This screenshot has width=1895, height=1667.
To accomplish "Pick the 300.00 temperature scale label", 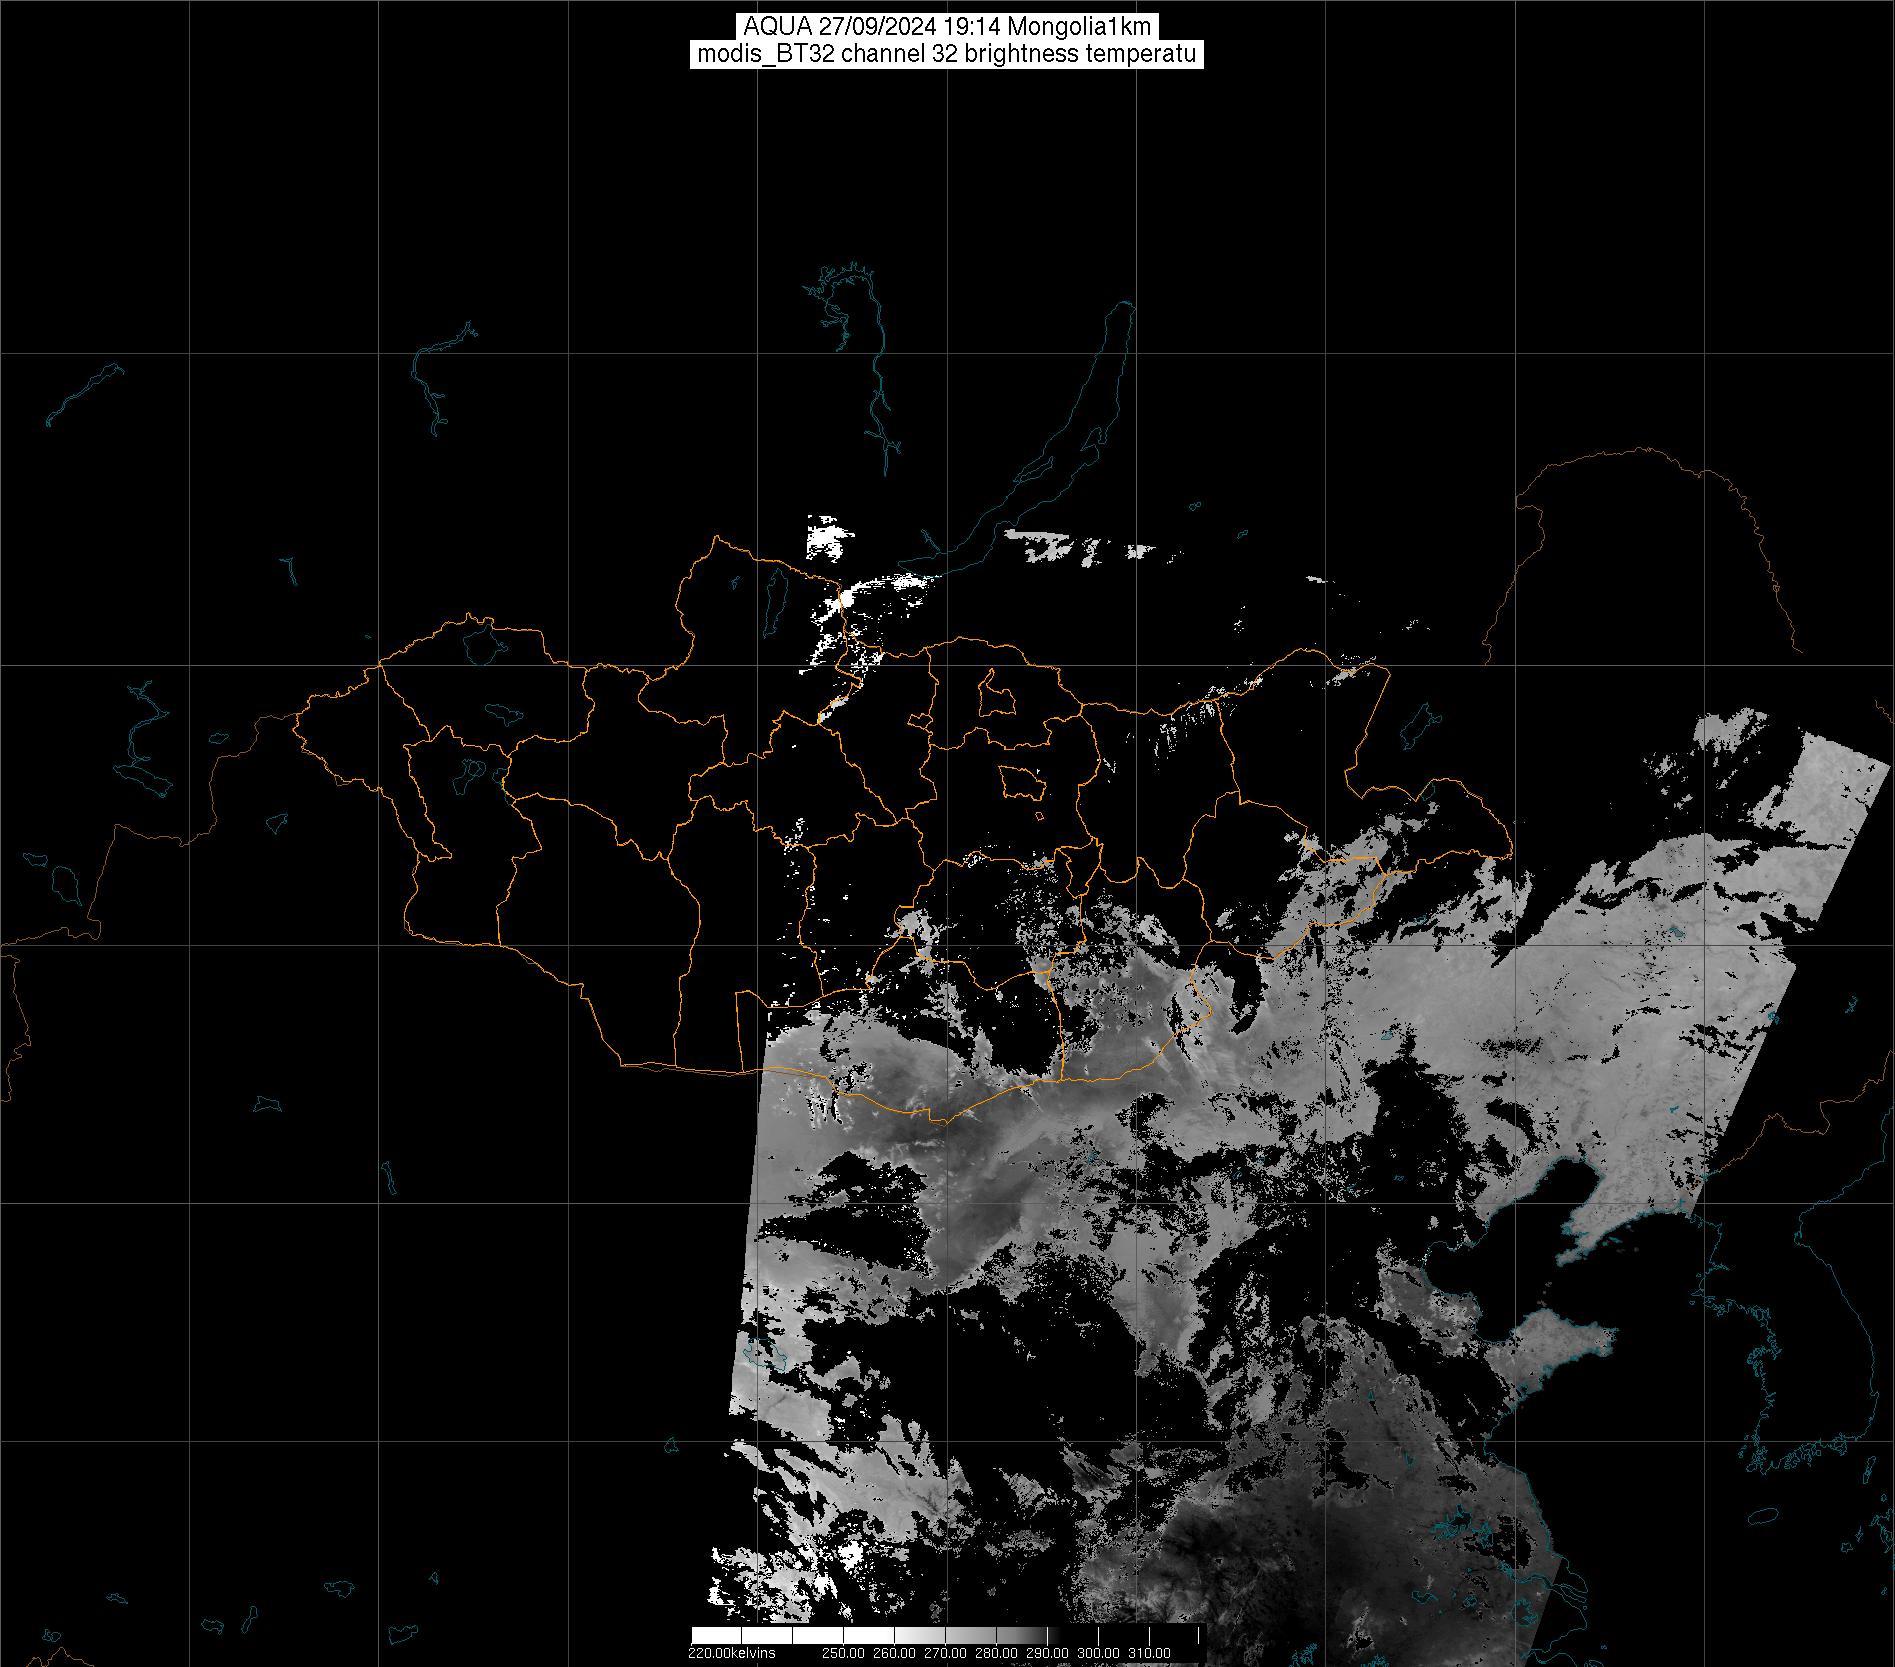I will [x=1098, y=1653].
